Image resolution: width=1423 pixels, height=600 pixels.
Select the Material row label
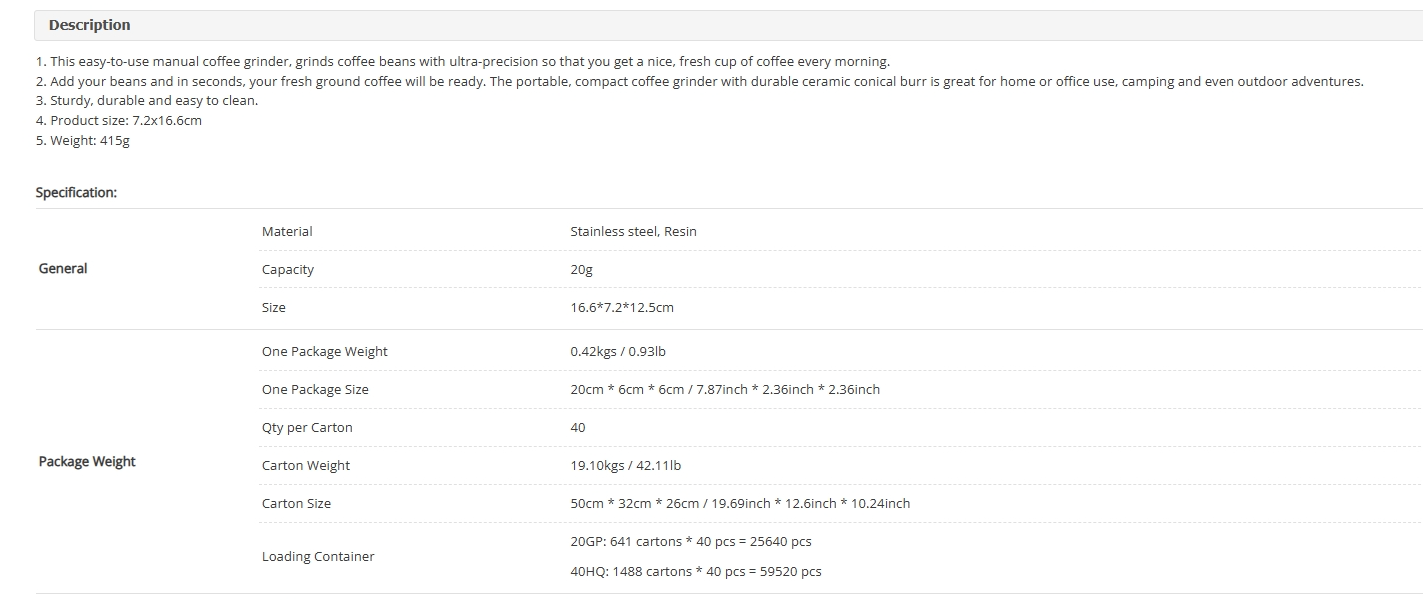287,231
